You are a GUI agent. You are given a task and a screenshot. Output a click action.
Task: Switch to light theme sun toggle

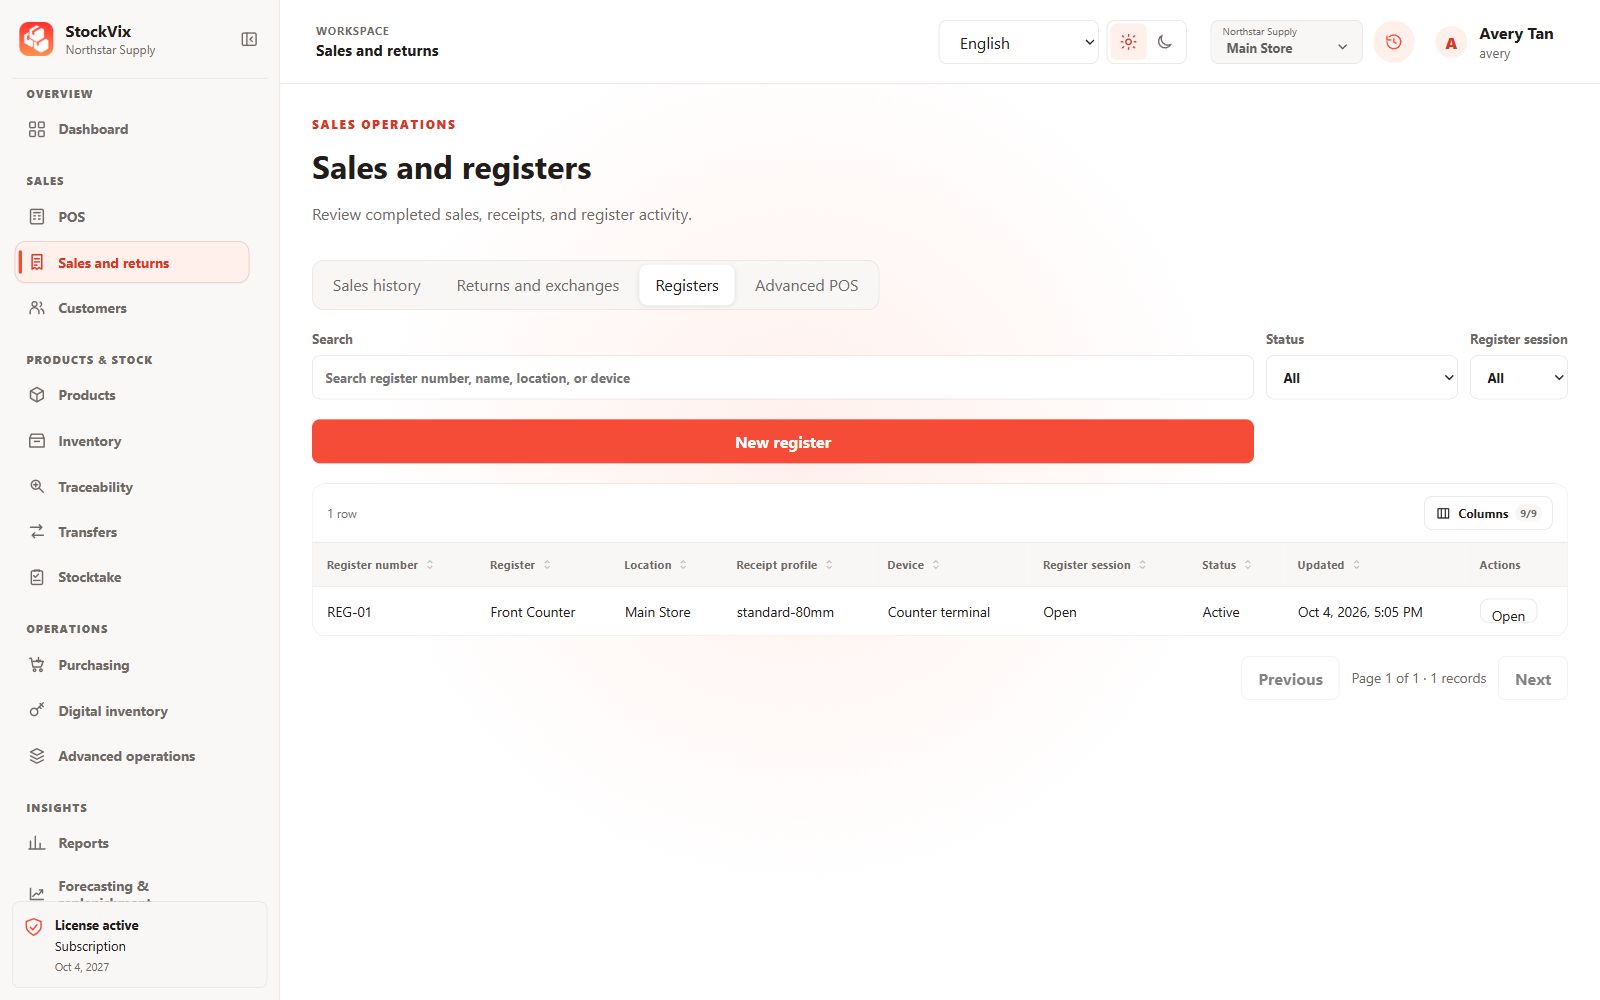point(1129,42)
